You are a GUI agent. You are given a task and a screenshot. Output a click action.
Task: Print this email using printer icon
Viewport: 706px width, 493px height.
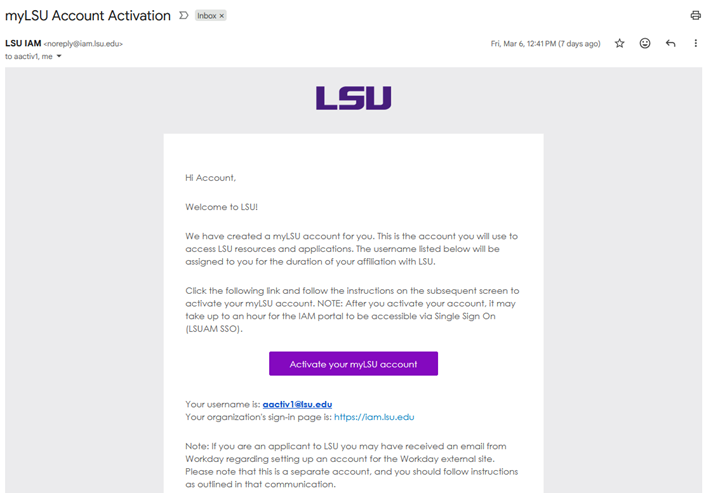pyautogui.click(x=695, y=15)
